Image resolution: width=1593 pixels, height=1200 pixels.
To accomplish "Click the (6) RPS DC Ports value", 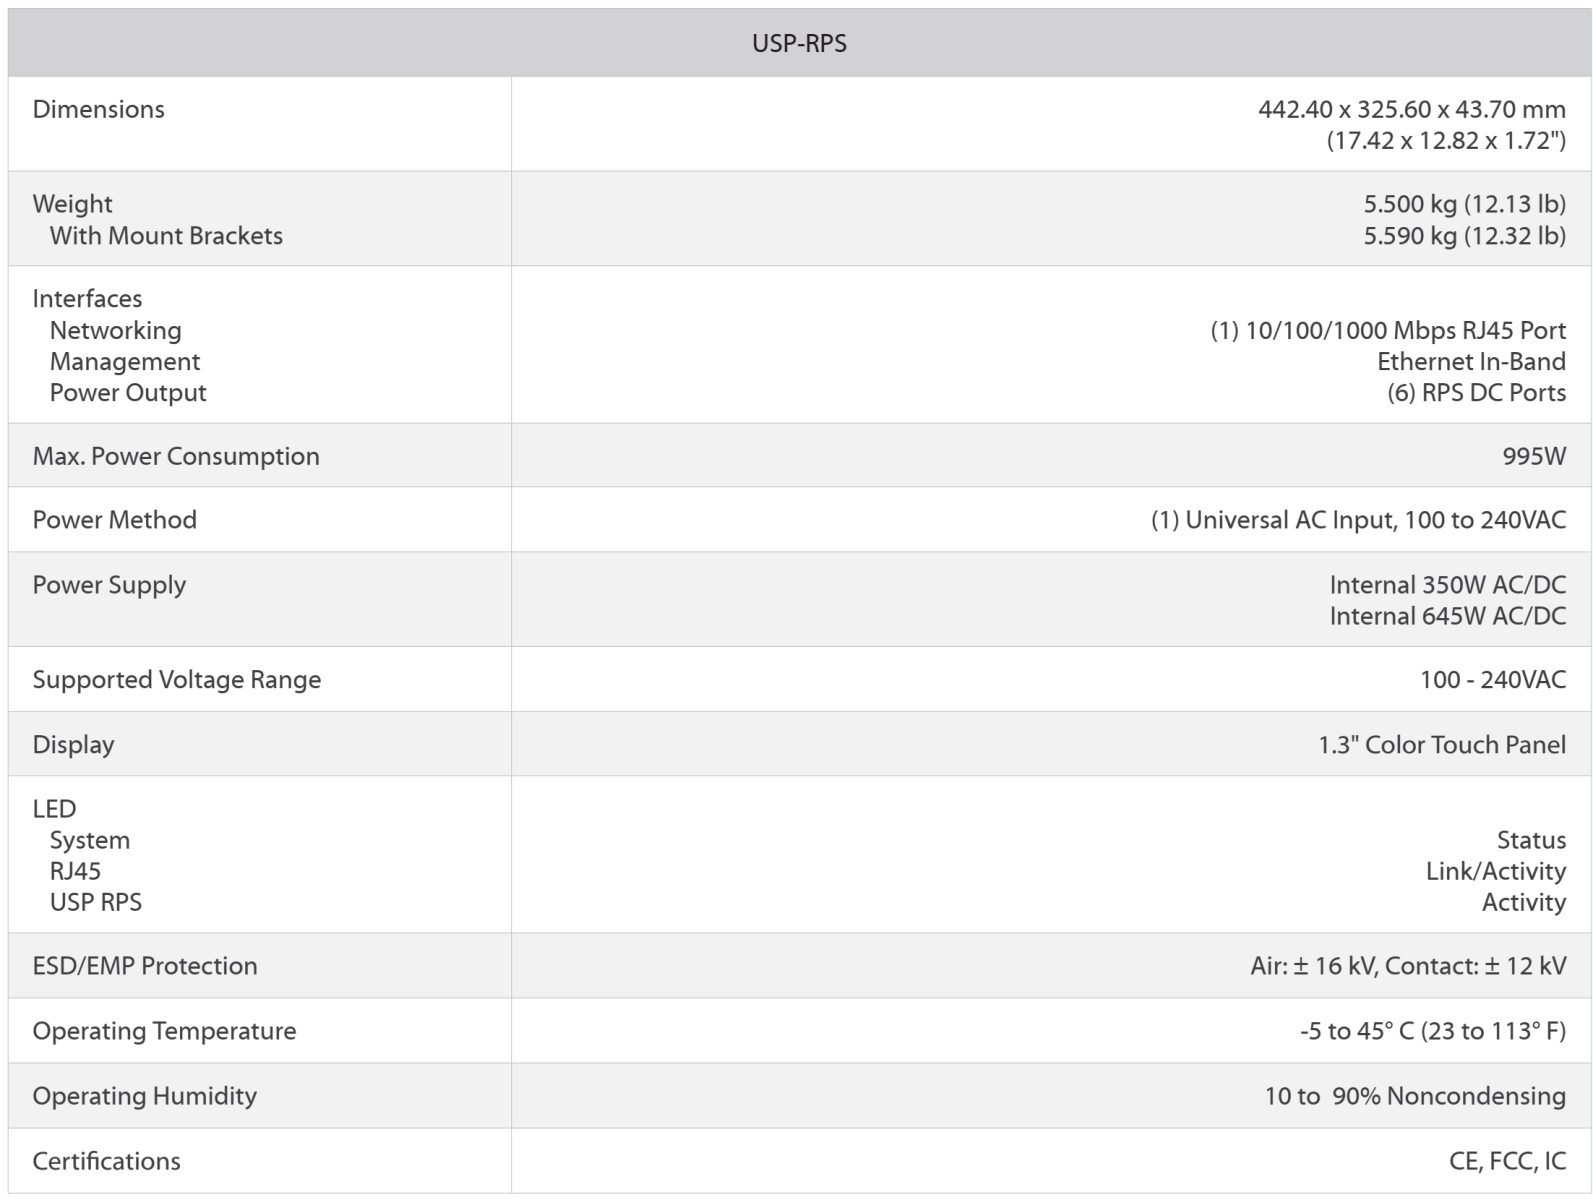I will tap(1476, 393).
